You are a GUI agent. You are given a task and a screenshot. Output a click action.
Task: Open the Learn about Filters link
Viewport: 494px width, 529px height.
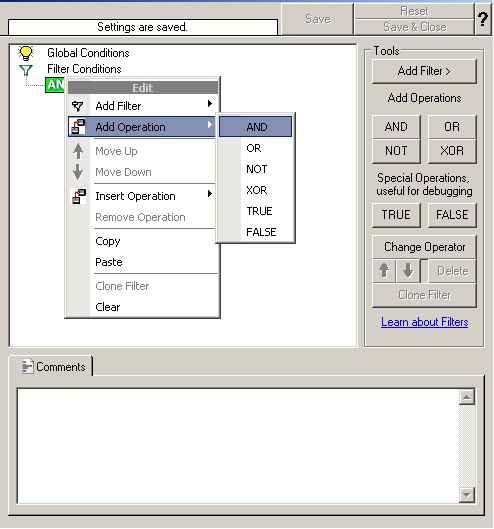(x=424, y=322)
